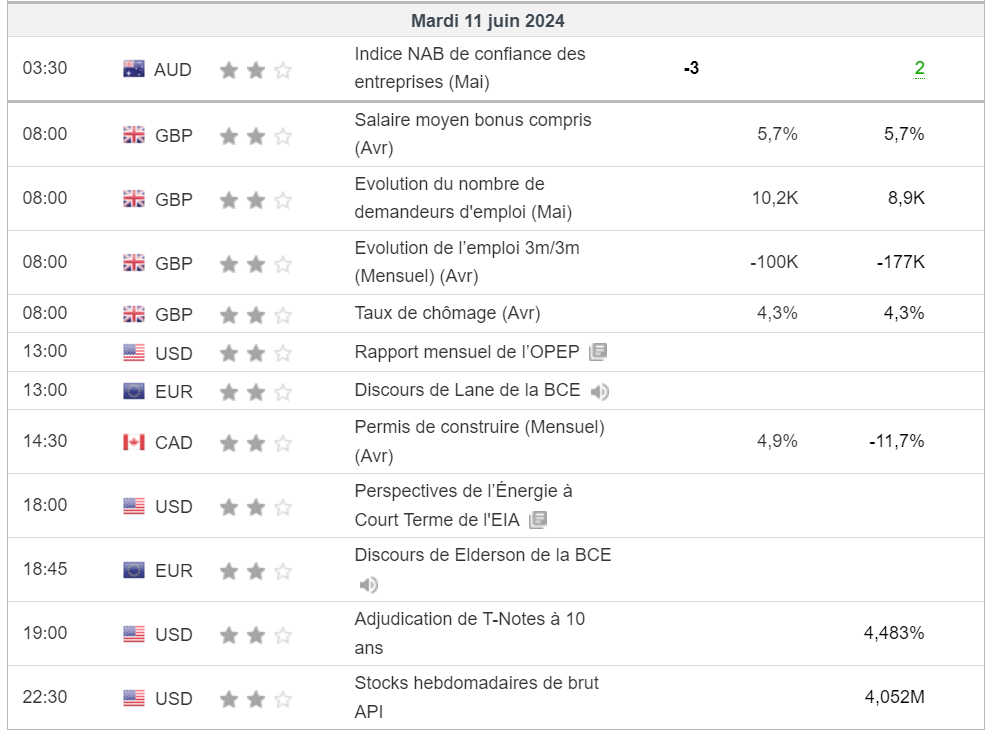Click the speaker icon after Discours de Lane

(600, 391)
